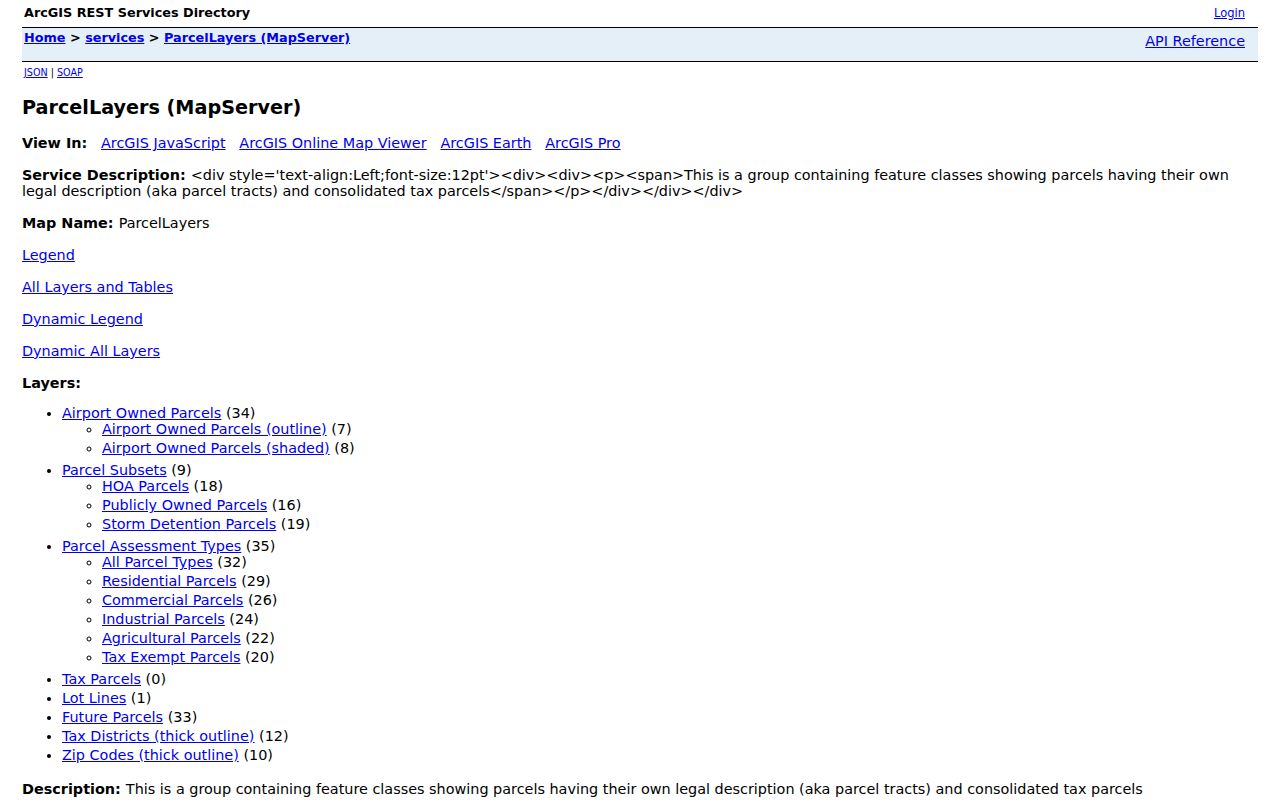The width and height of the screenshot is (1280, 800).
Task: Open Airport Owned Parcels (shaded) layer
Action: point(215,448)
